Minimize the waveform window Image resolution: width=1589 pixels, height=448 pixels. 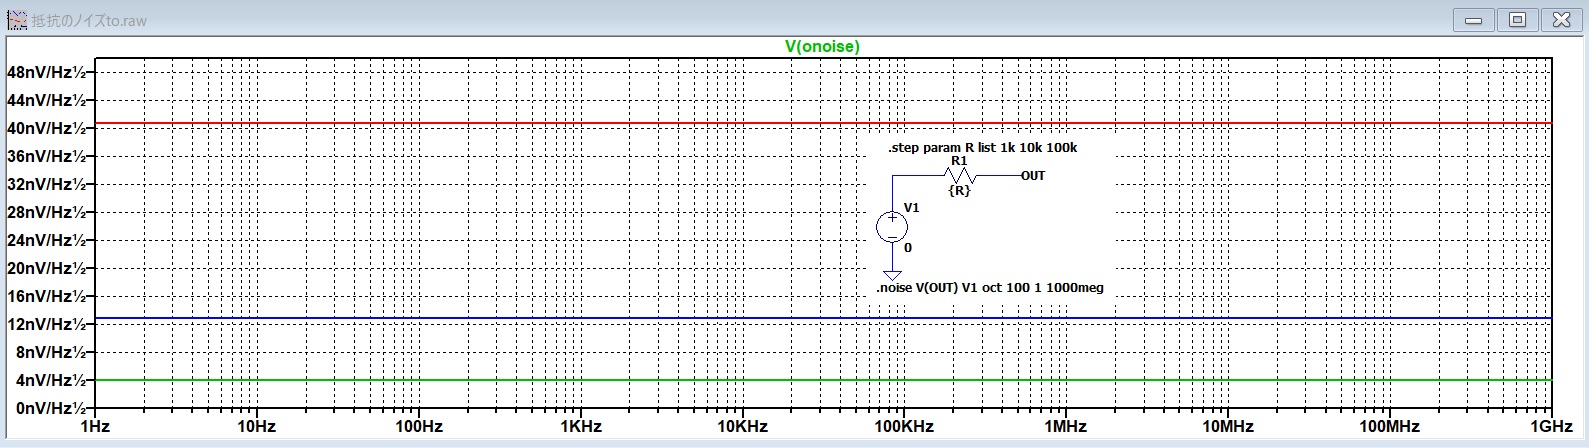(x=1472, y=20)
